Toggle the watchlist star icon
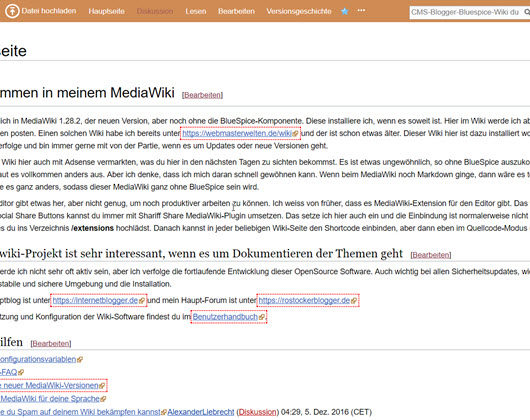The height and width of the screenshot is (420, 530). click(x=344, y=11)
